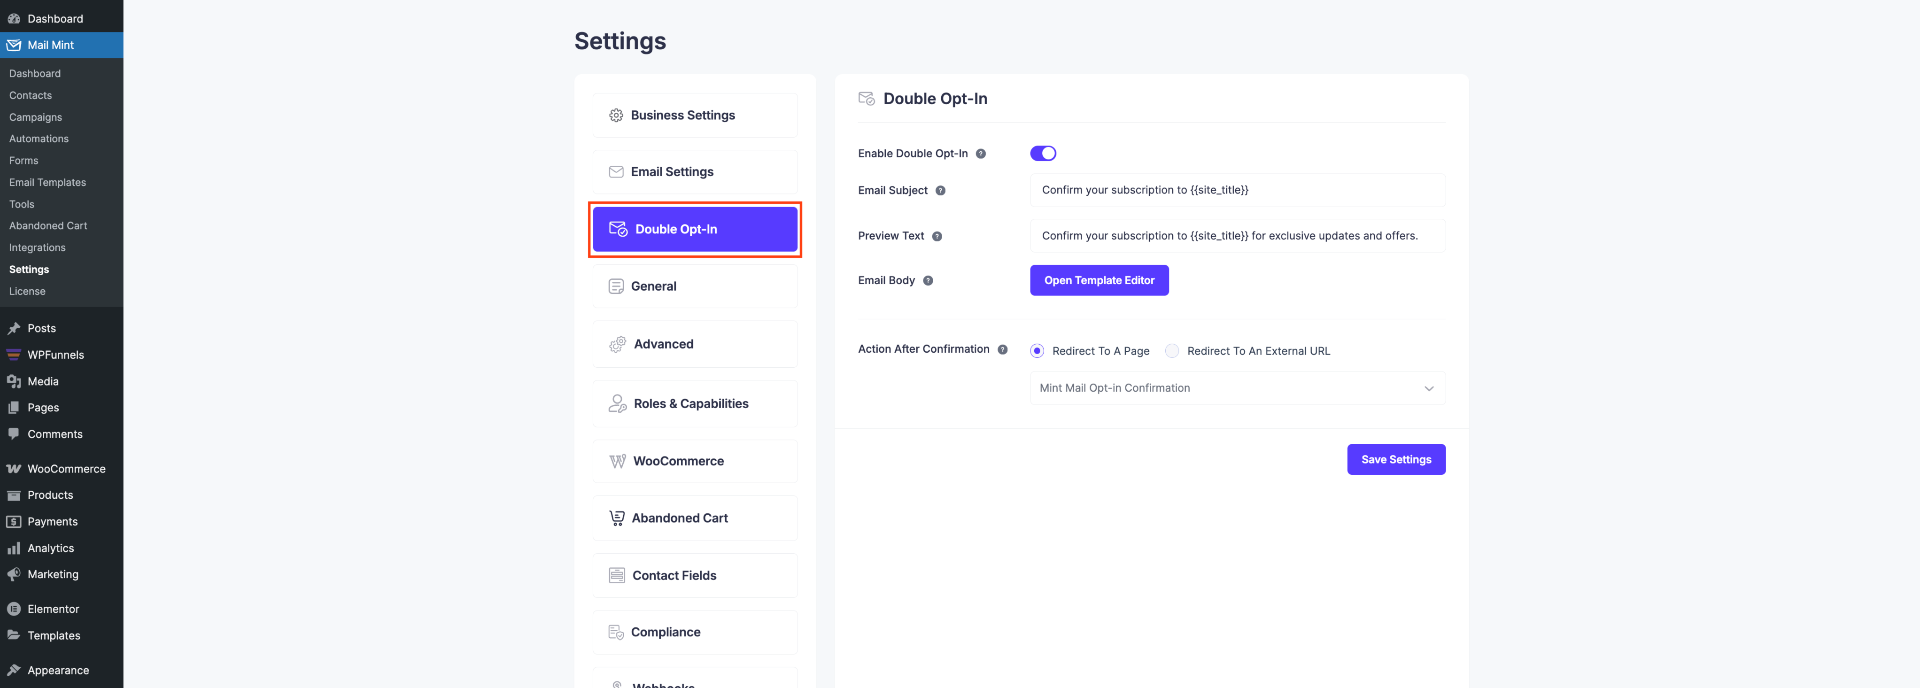Open License in Mail Mint submenu
This screenshot has width=1920, height=688.
click(28, 292)
